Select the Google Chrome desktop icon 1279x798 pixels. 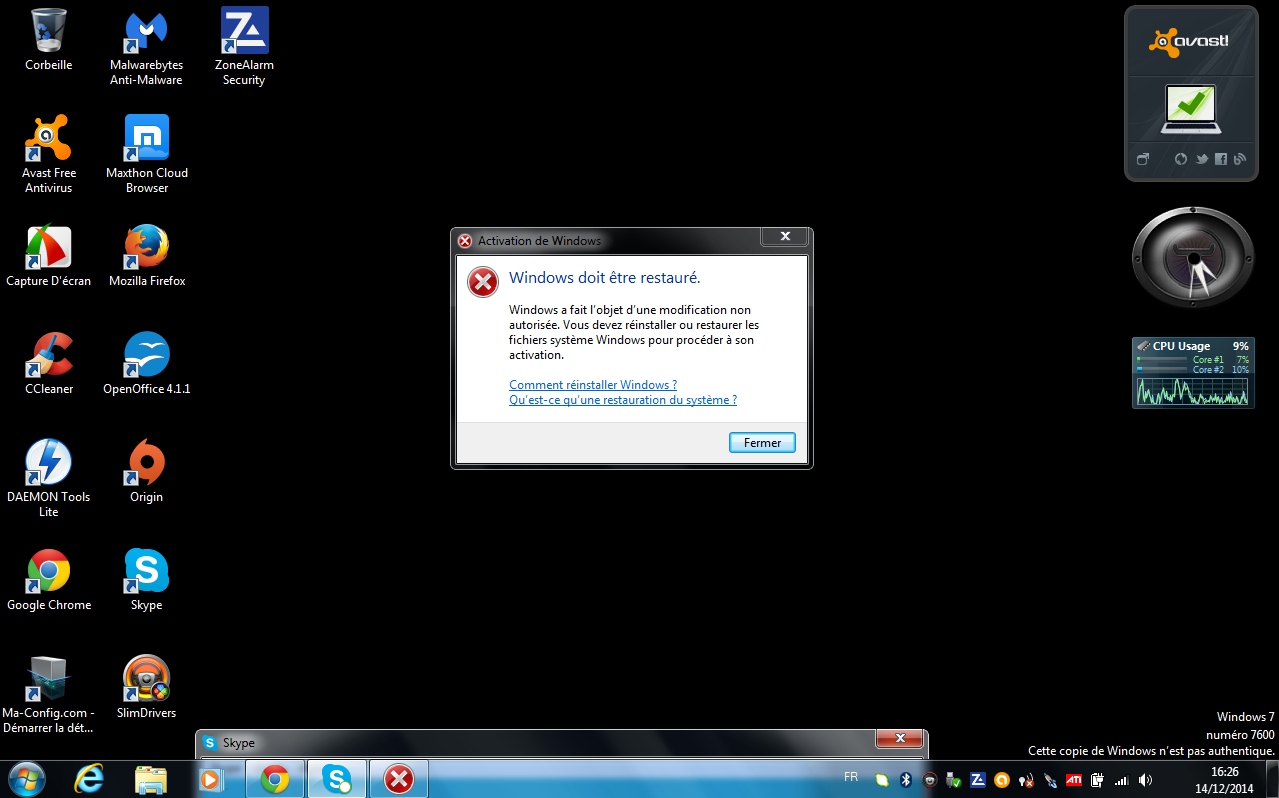(48, 579)
